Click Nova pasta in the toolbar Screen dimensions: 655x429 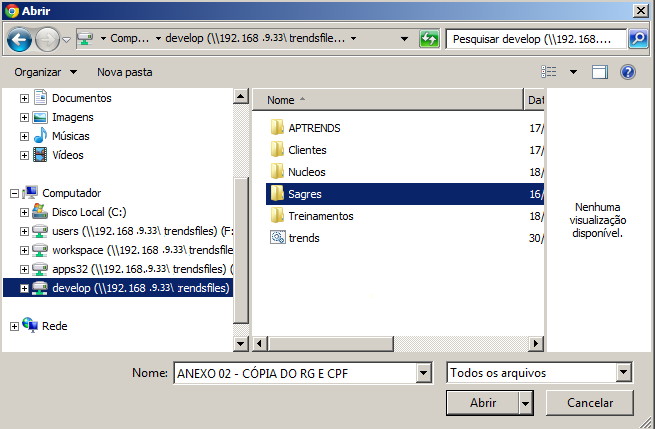124,72
